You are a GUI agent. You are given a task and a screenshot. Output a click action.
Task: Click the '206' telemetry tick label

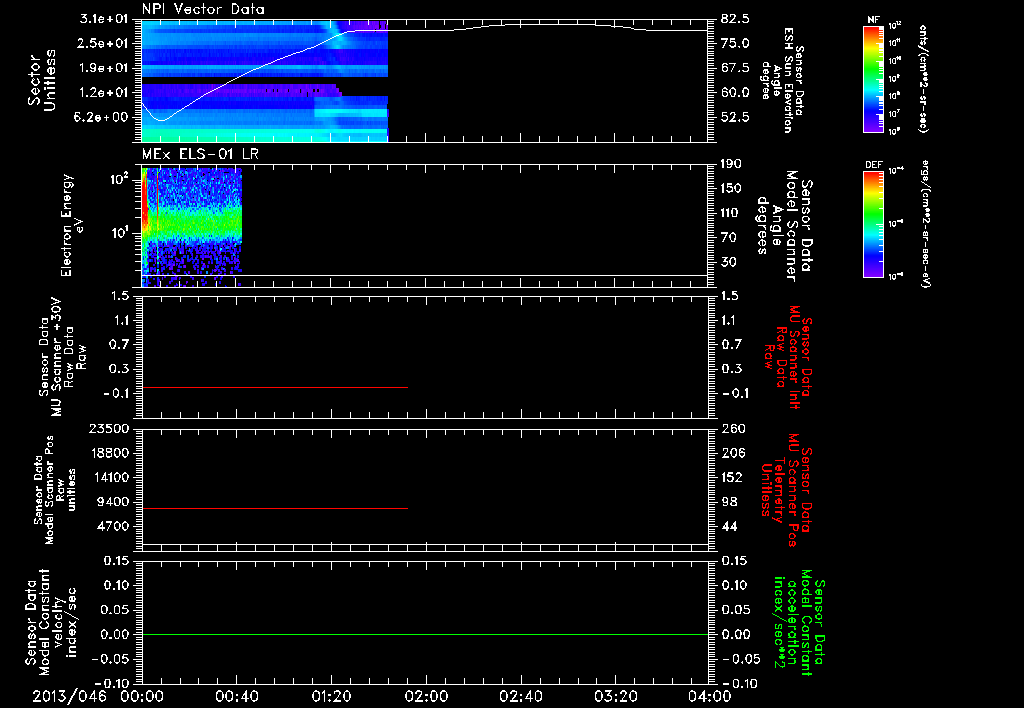point(731,453)
